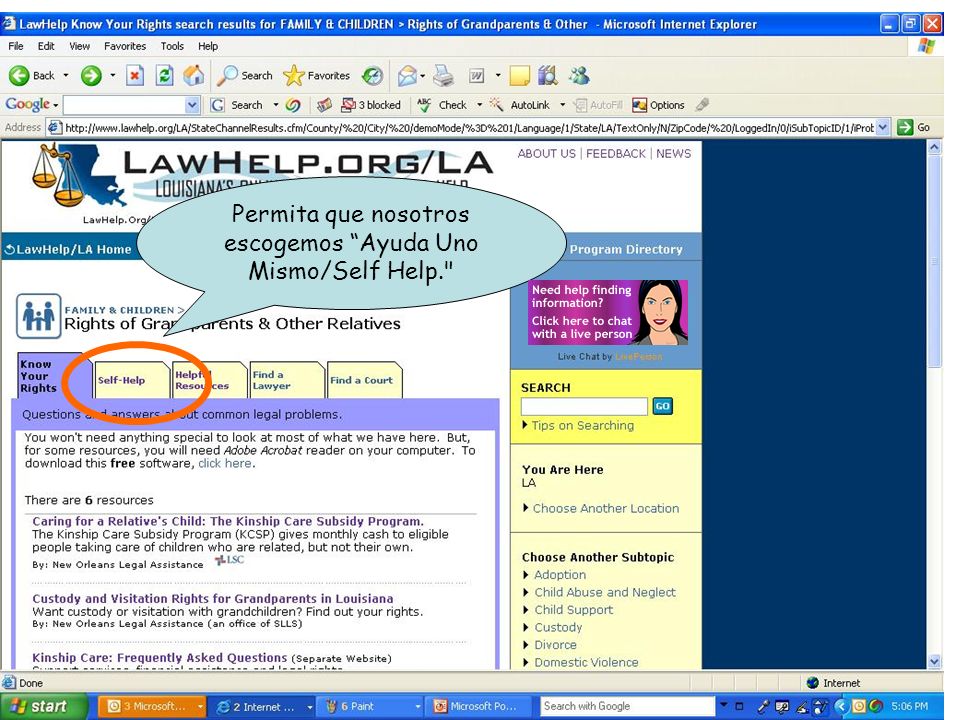Image resolution: width=960 pixels, height=720 pixels.
Task: Click the Forward arrow button
Action: click(x=91, y=75)
